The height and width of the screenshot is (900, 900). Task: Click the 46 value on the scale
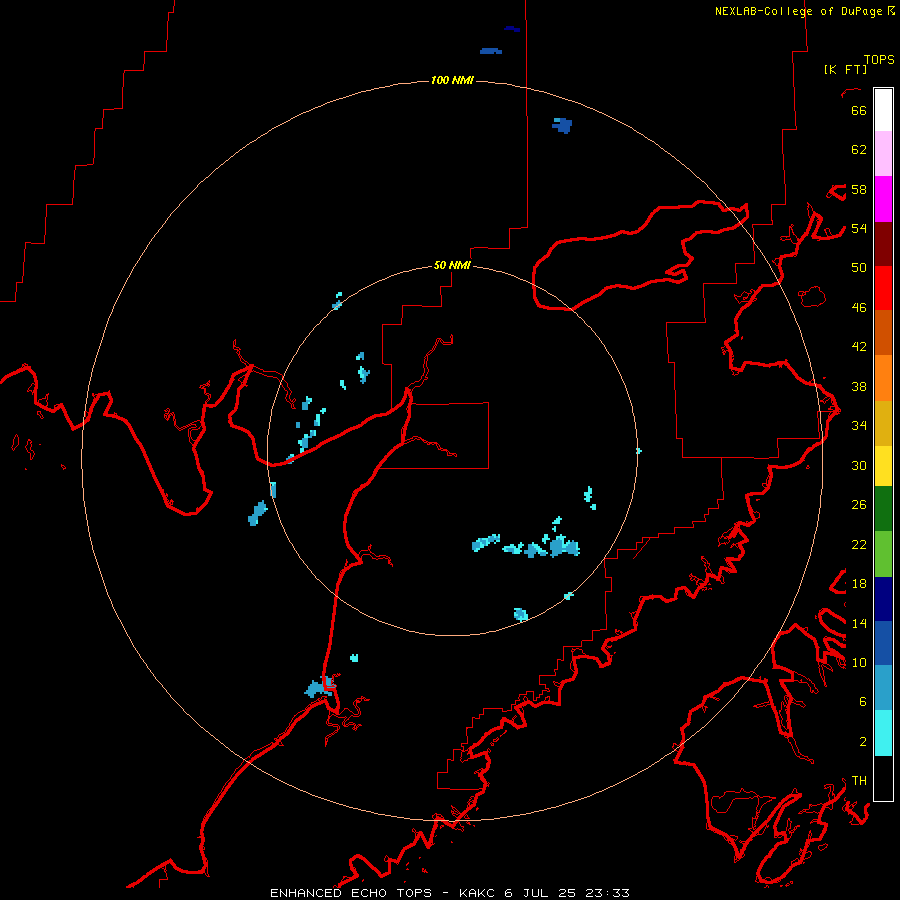tap(859, 308)
